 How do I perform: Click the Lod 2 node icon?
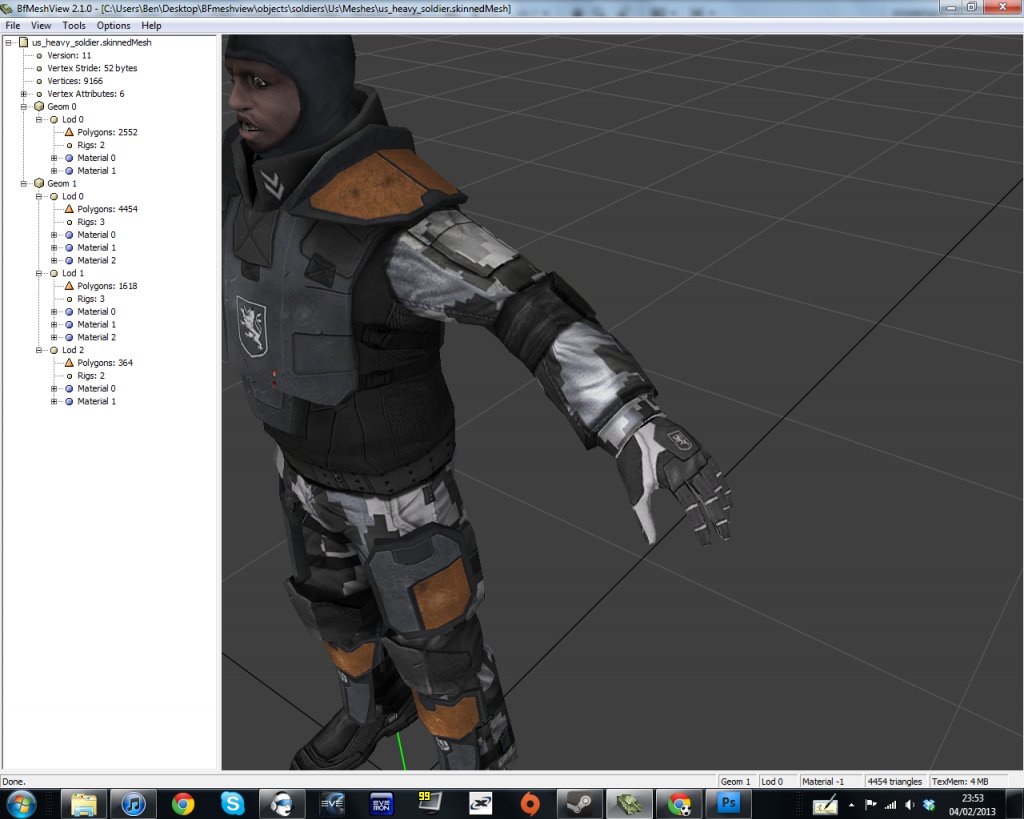(x=54, y=350)
